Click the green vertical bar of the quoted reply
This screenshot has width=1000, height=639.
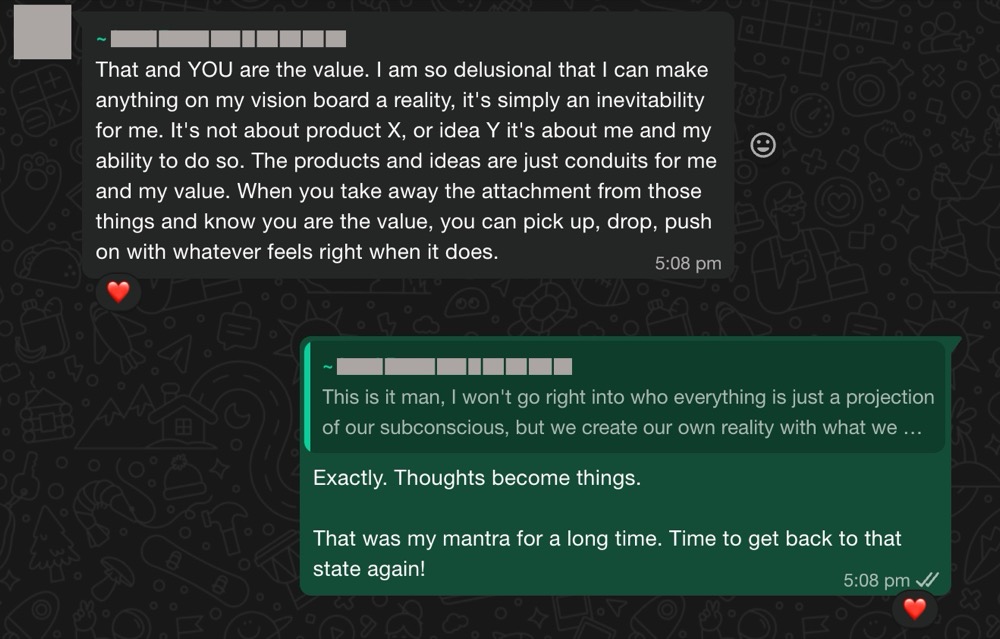point(308,396)
